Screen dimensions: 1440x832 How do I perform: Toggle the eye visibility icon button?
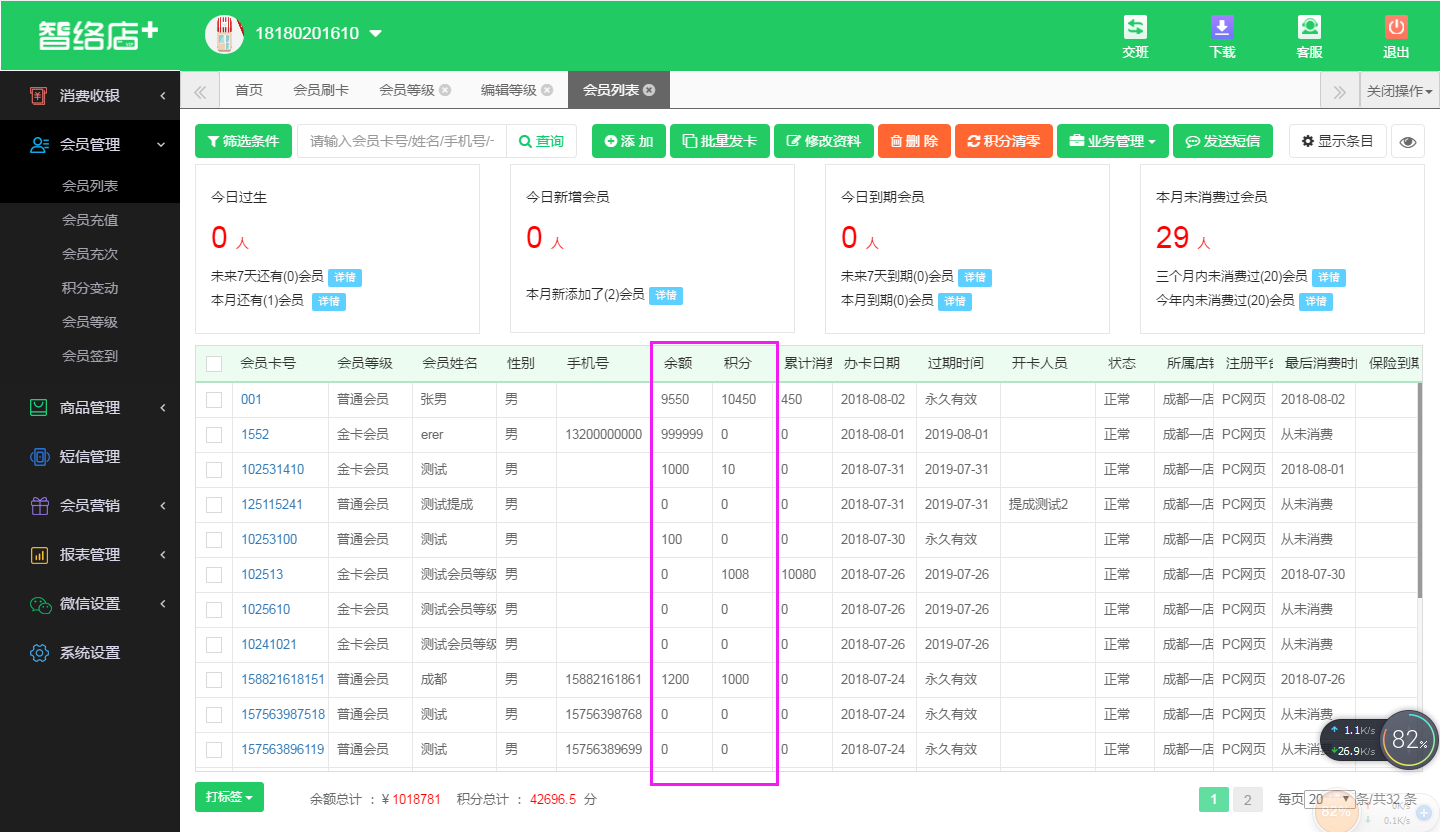(x=1408, y=142)
